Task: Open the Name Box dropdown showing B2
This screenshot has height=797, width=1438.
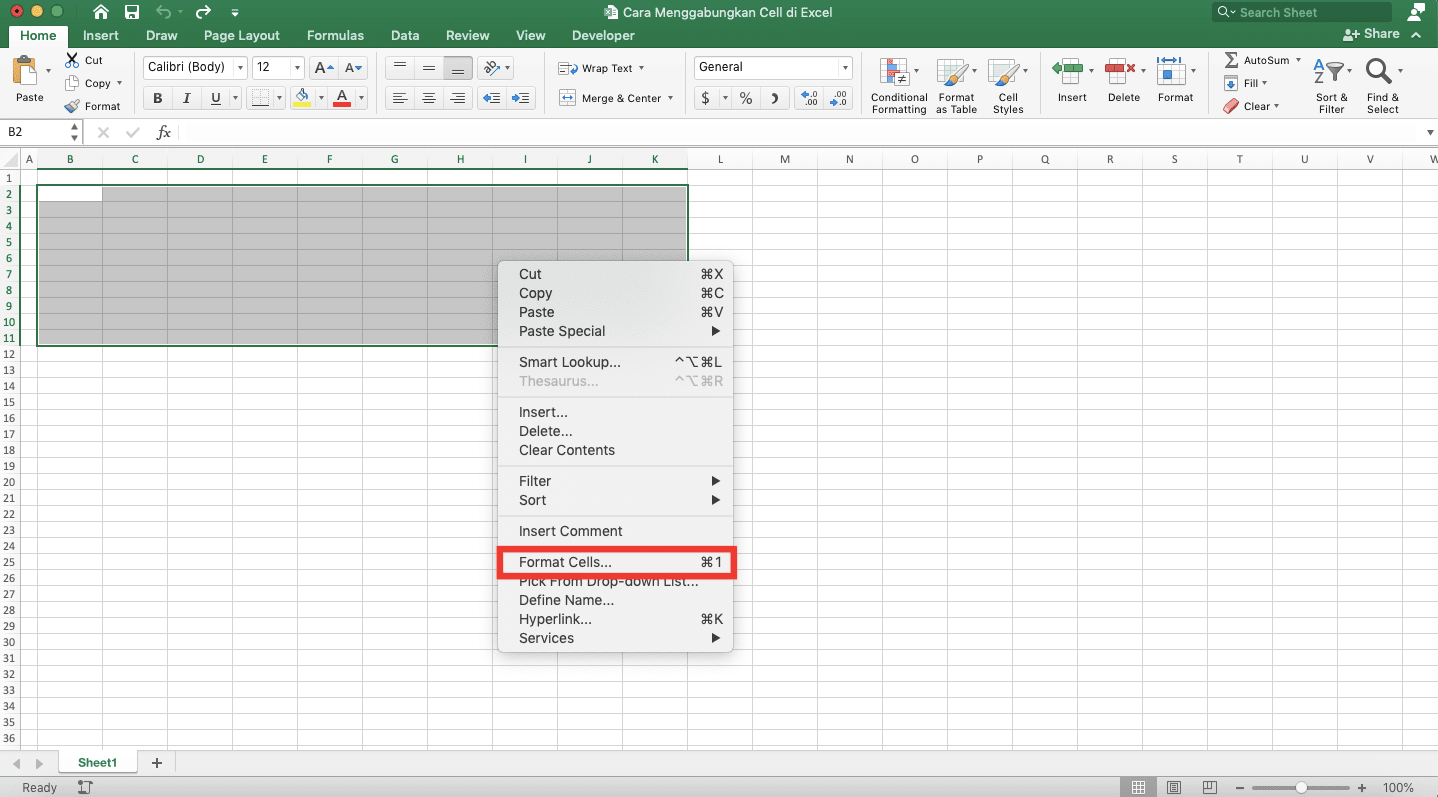Action: [76, 132]
